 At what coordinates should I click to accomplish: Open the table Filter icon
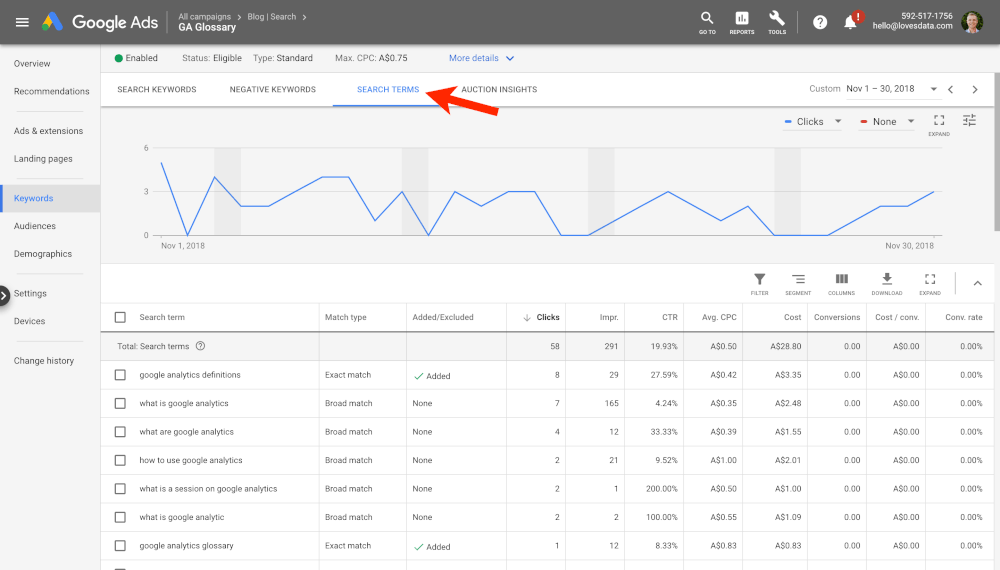(760, 284)
